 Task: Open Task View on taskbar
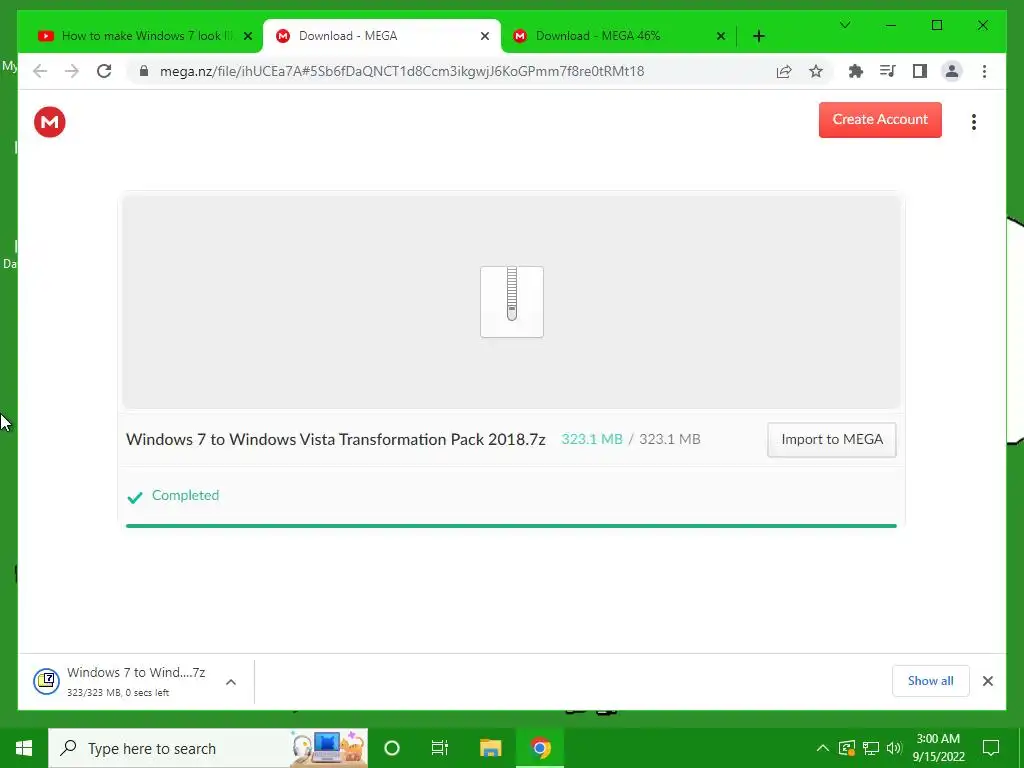click(x=440, y=748)
